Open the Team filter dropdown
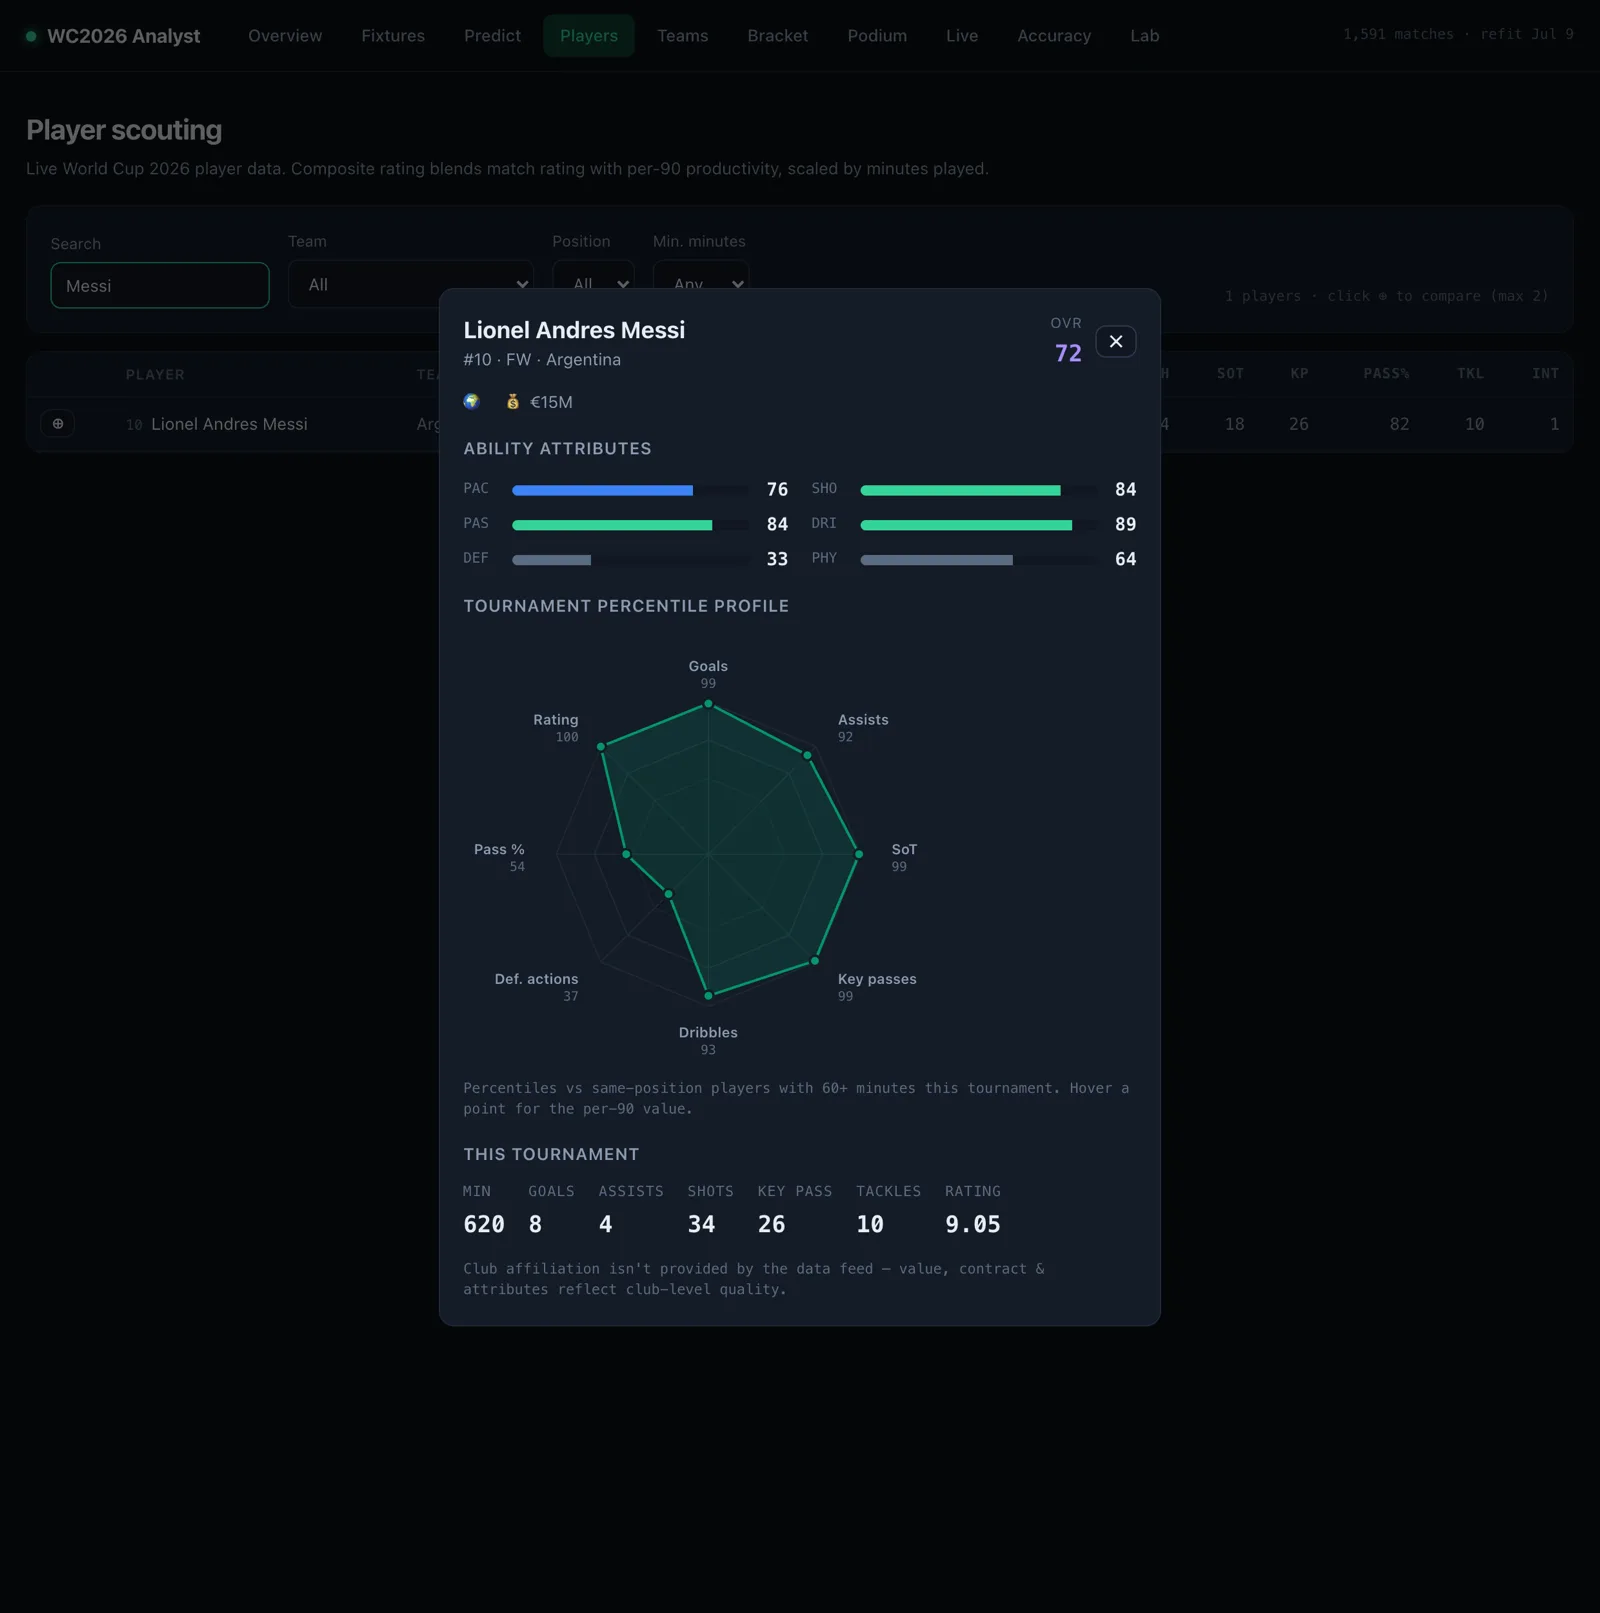 click(411, 284)
